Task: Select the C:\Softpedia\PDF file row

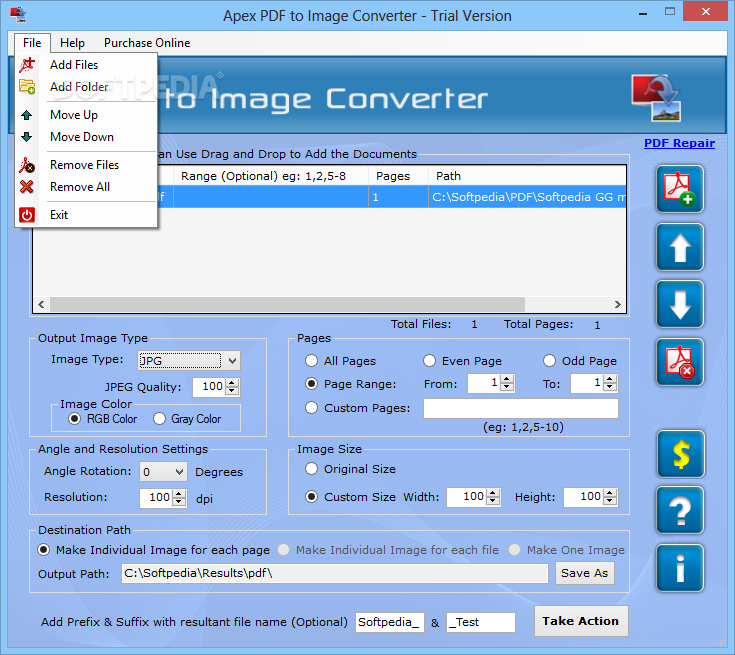Action: pyautogui.click(x=391, y=197)
